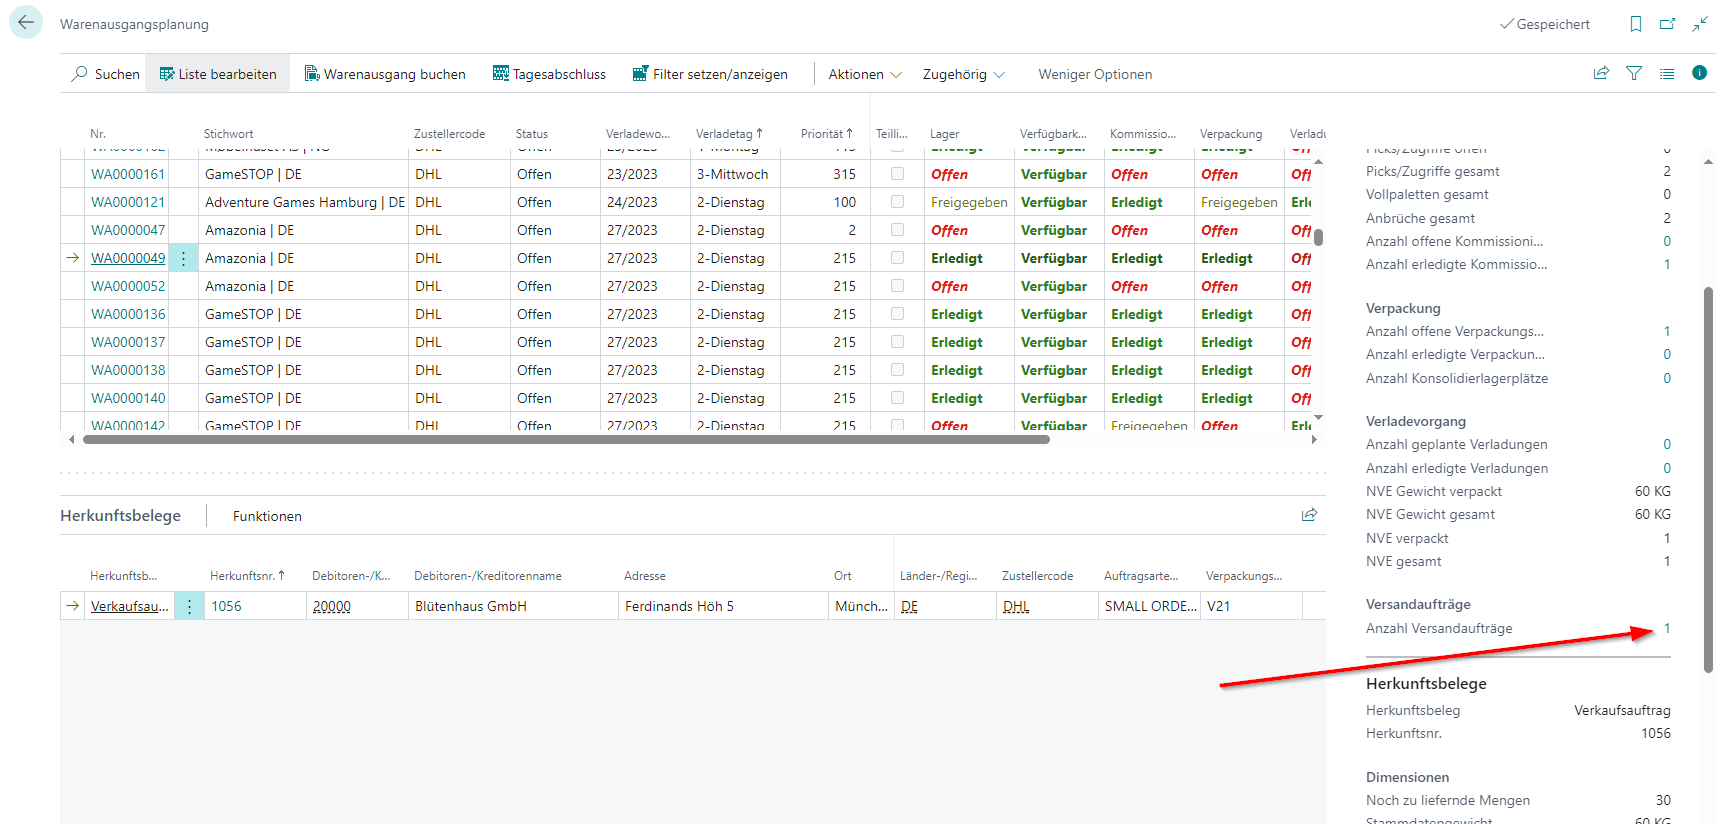The height and width of the screenshot is (824, 1731).
Task: Expand the Aktionen dropdown menu
Action: (x=864, y=74)
